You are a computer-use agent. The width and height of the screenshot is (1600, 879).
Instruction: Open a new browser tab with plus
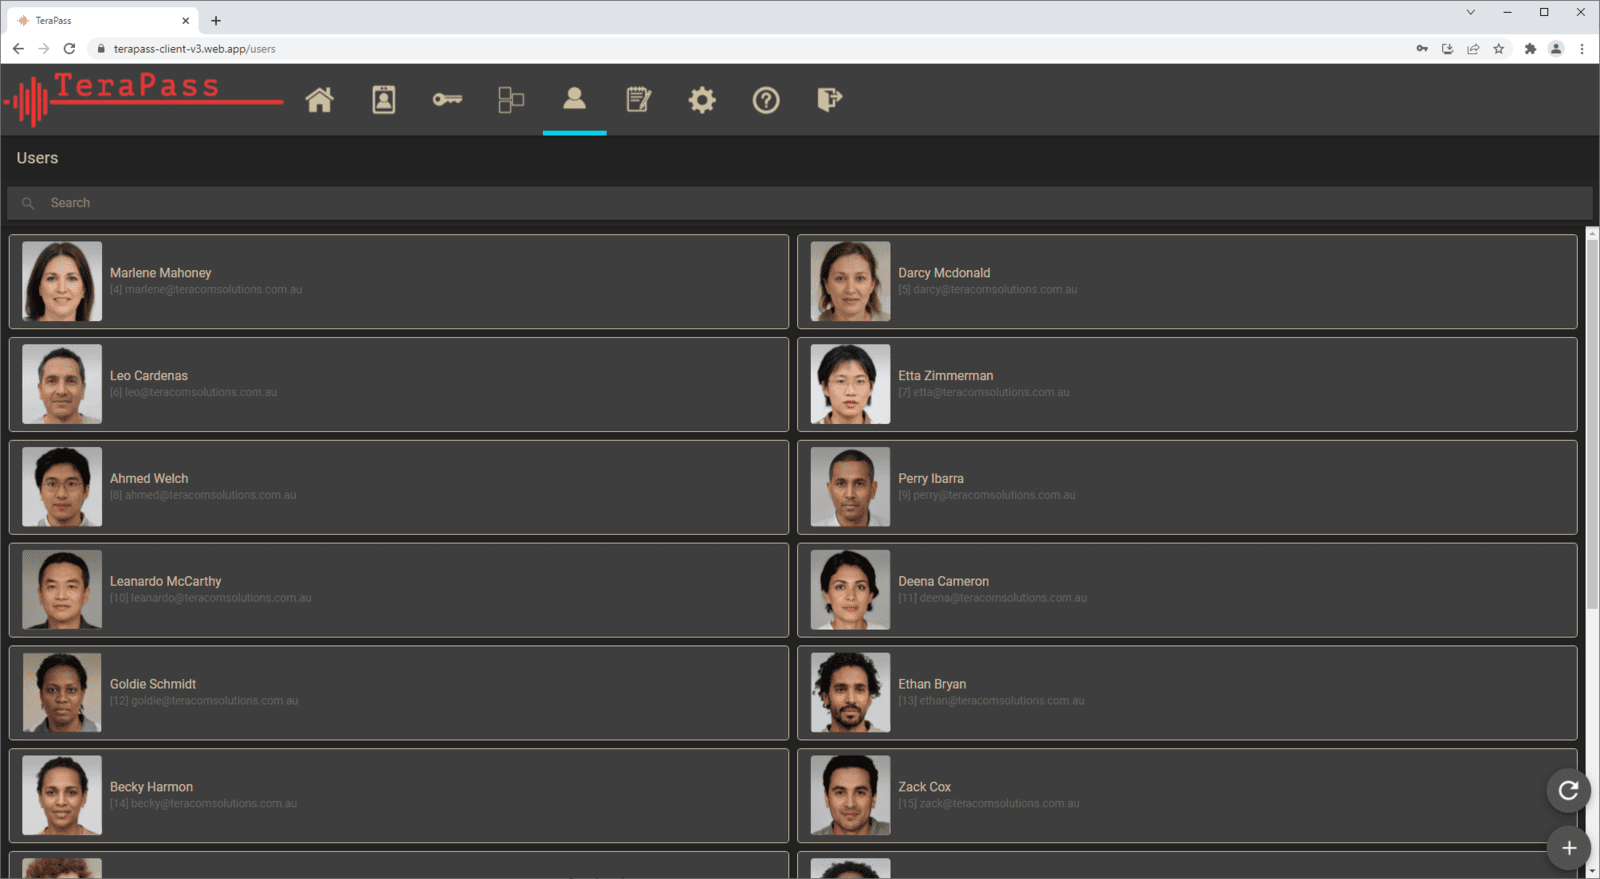point(216,20)
